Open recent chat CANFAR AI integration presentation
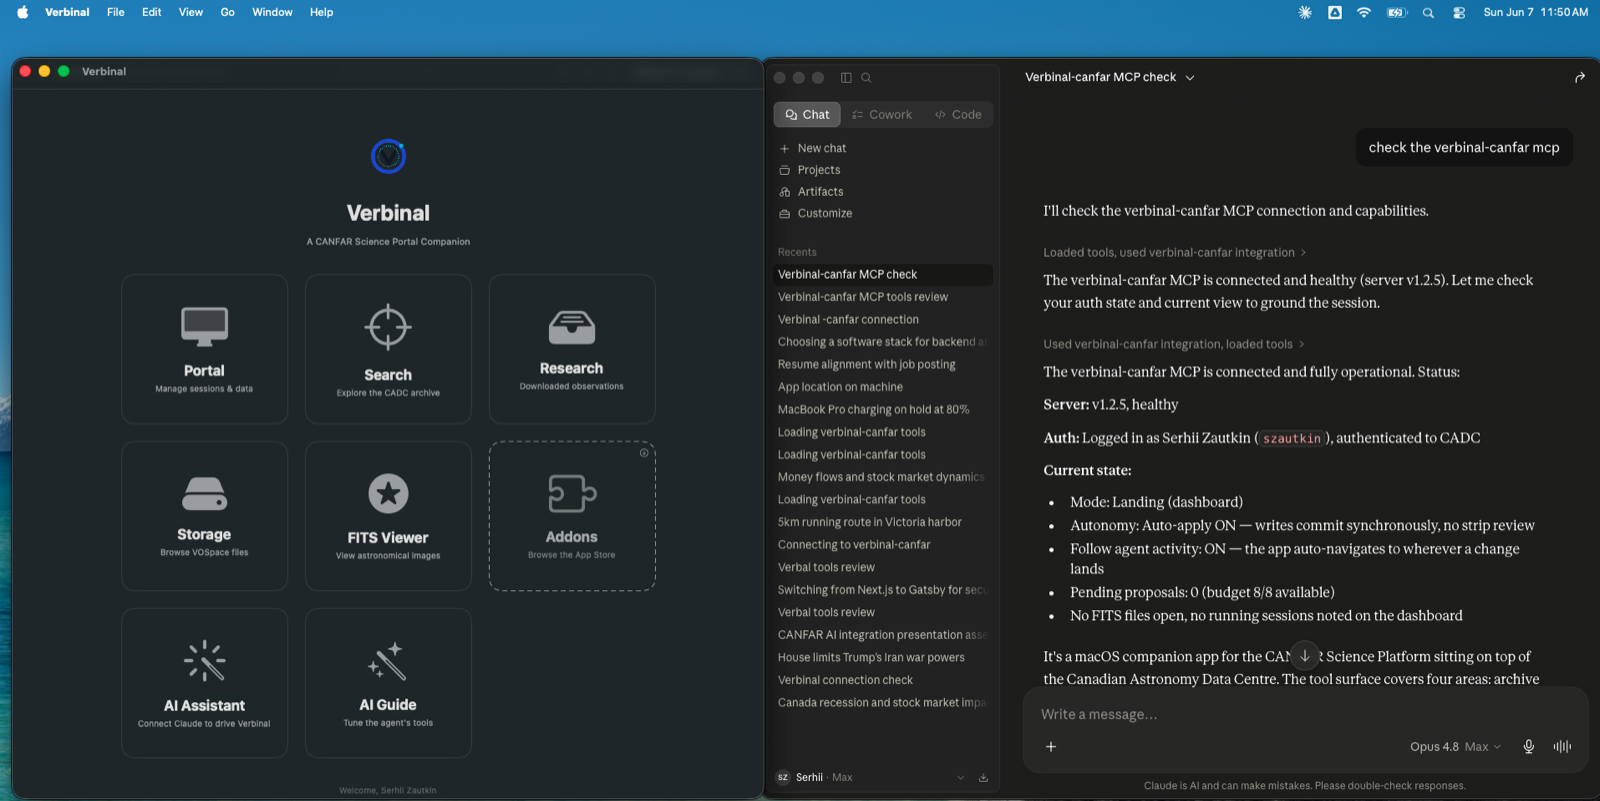The image size is (1600, 801). [x=883, y=635]
